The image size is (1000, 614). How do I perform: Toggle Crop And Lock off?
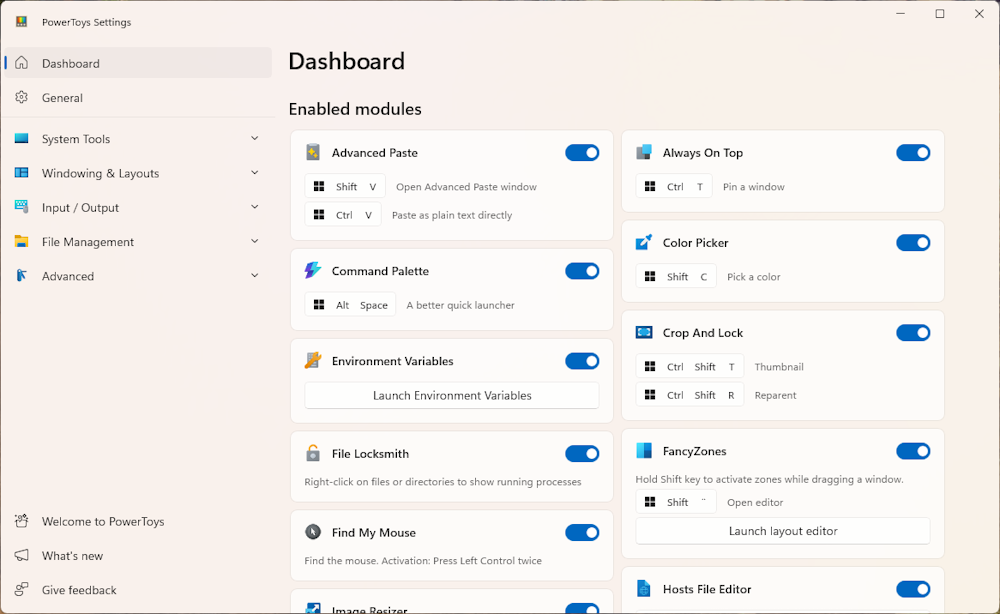coord(913,332)
